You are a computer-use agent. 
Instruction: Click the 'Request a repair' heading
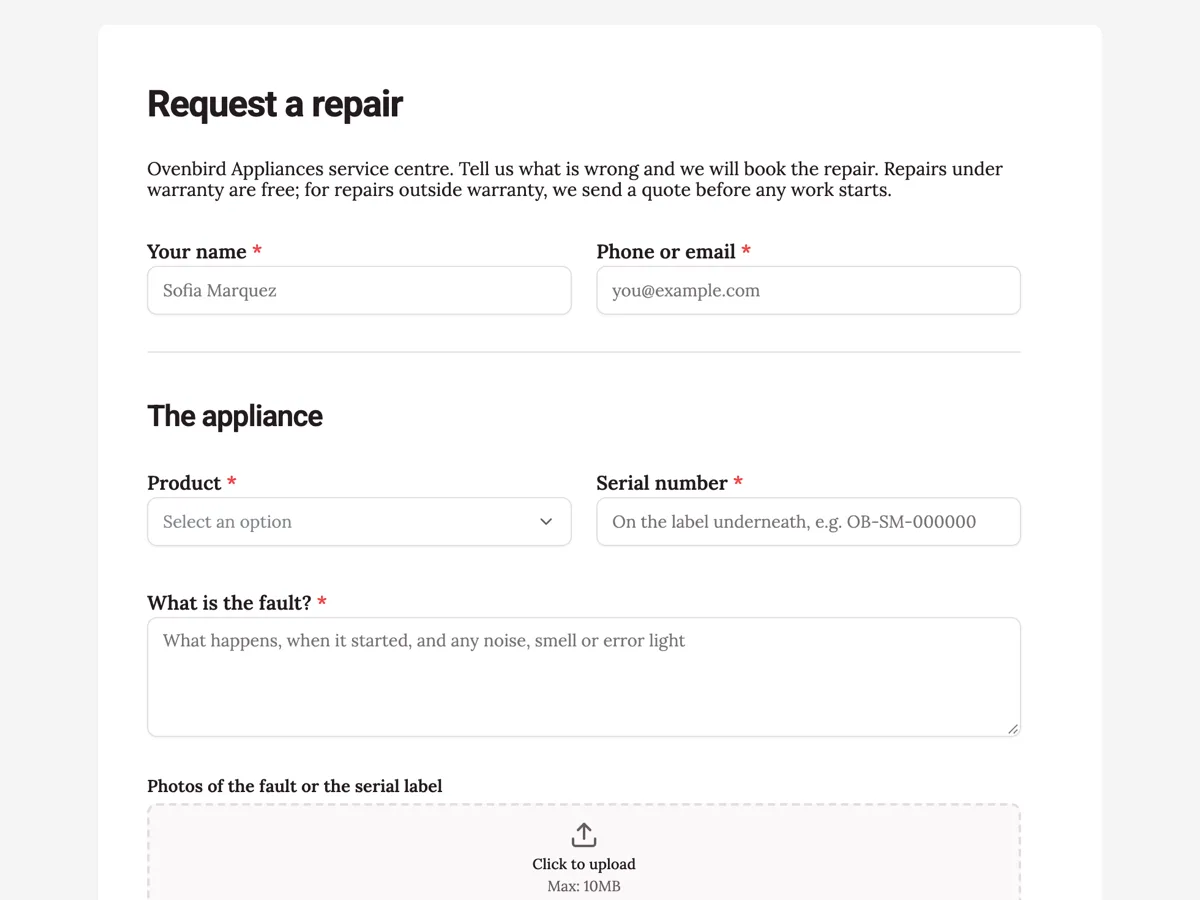click(275, 104)
